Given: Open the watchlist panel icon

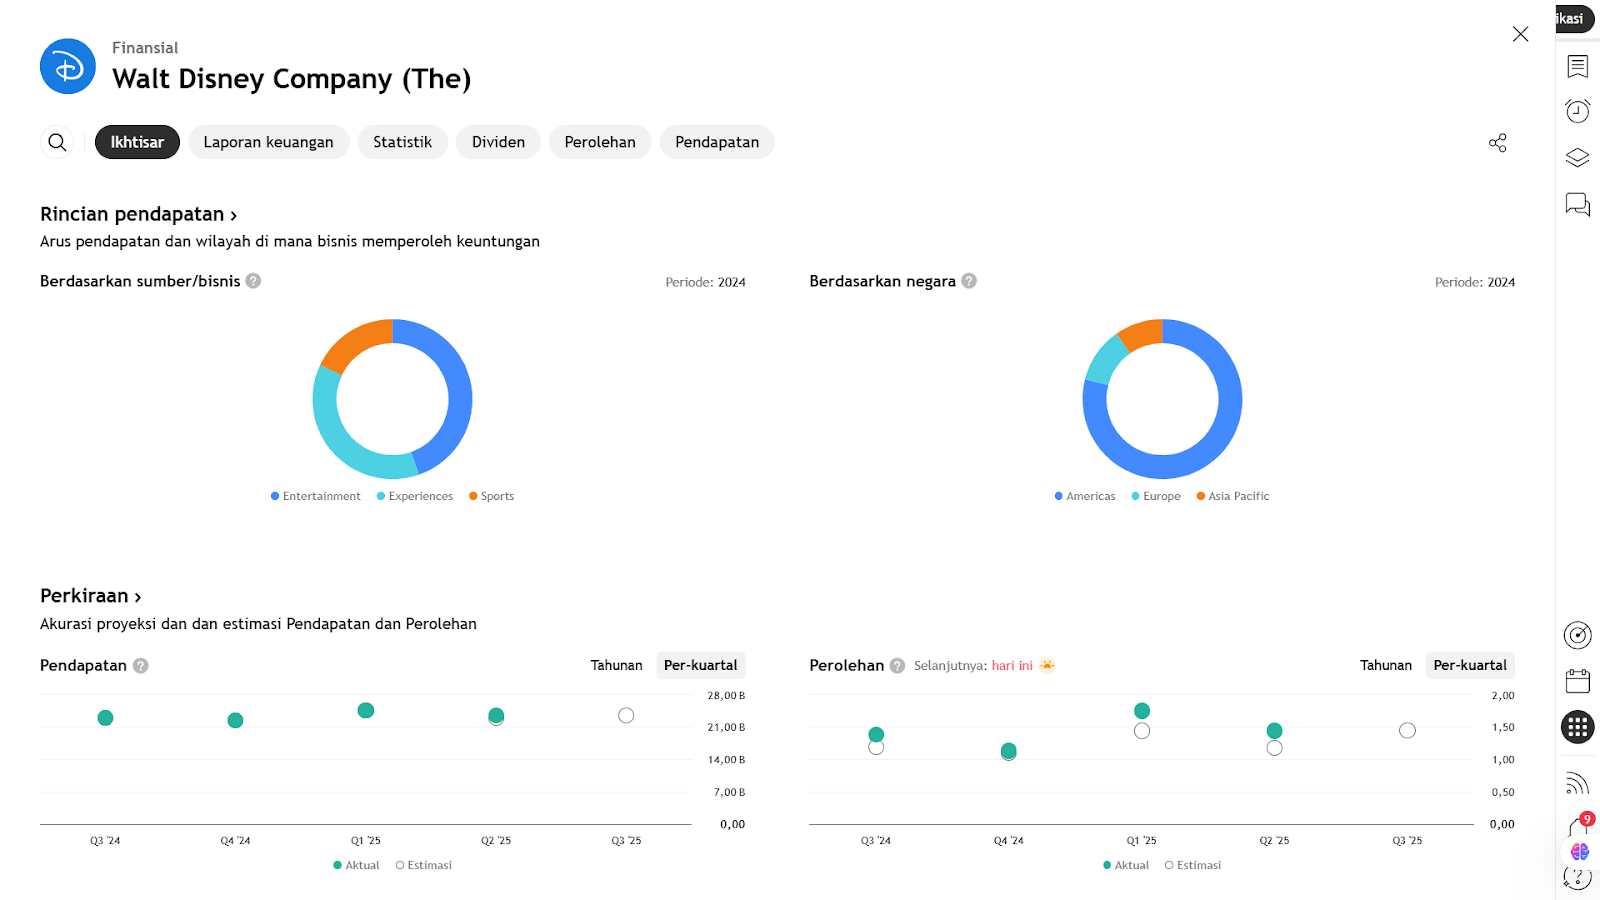Looking at the screenshot, I should pyautogui.click(x=1577, y=66).
